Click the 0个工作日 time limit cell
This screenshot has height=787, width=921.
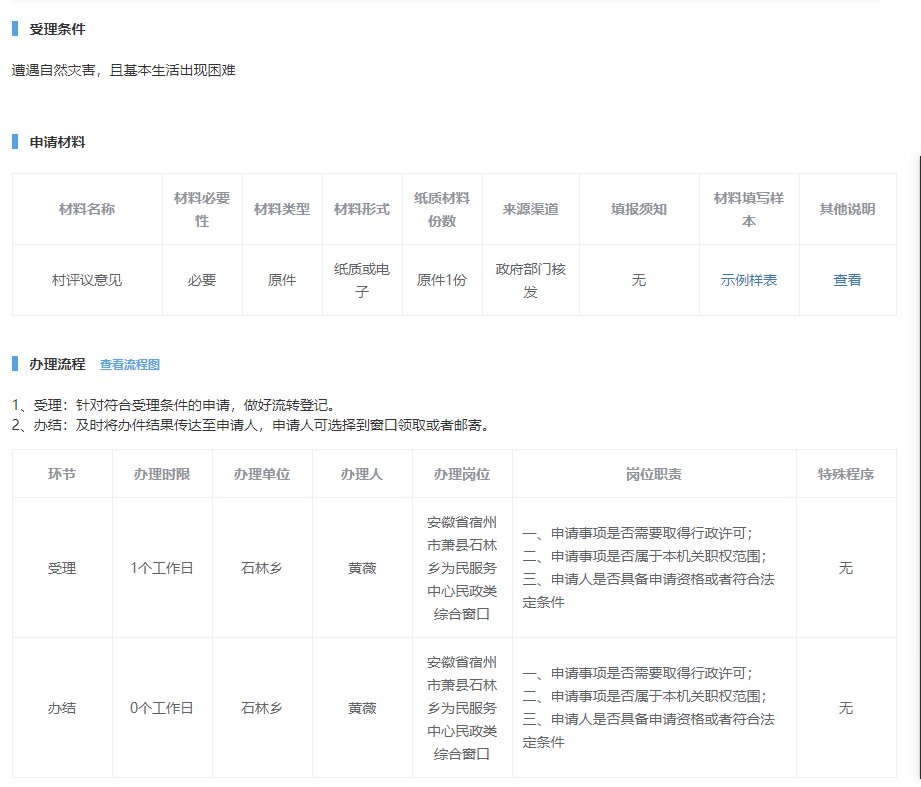(162, 708)
